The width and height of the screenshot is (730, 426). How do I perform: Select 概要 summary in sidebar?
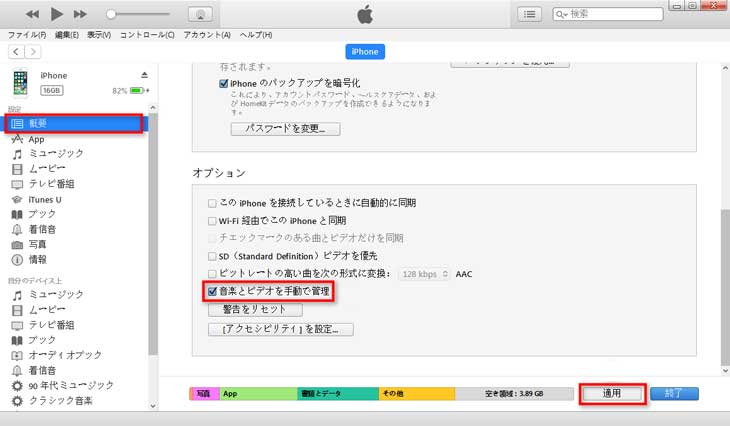74,123
